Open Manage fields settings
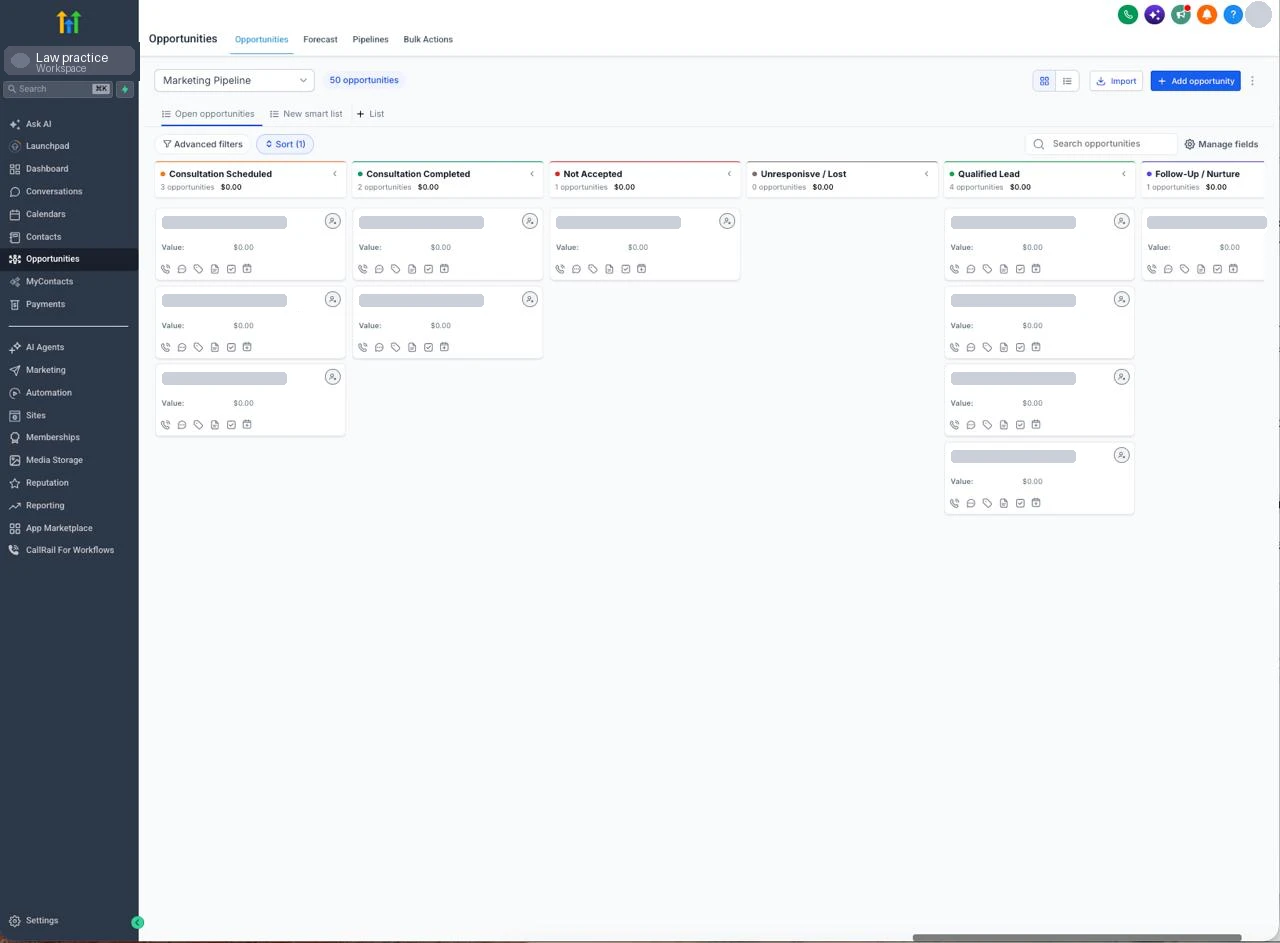The height and width of the screenshot is (943, 1280). [1221, 144]
